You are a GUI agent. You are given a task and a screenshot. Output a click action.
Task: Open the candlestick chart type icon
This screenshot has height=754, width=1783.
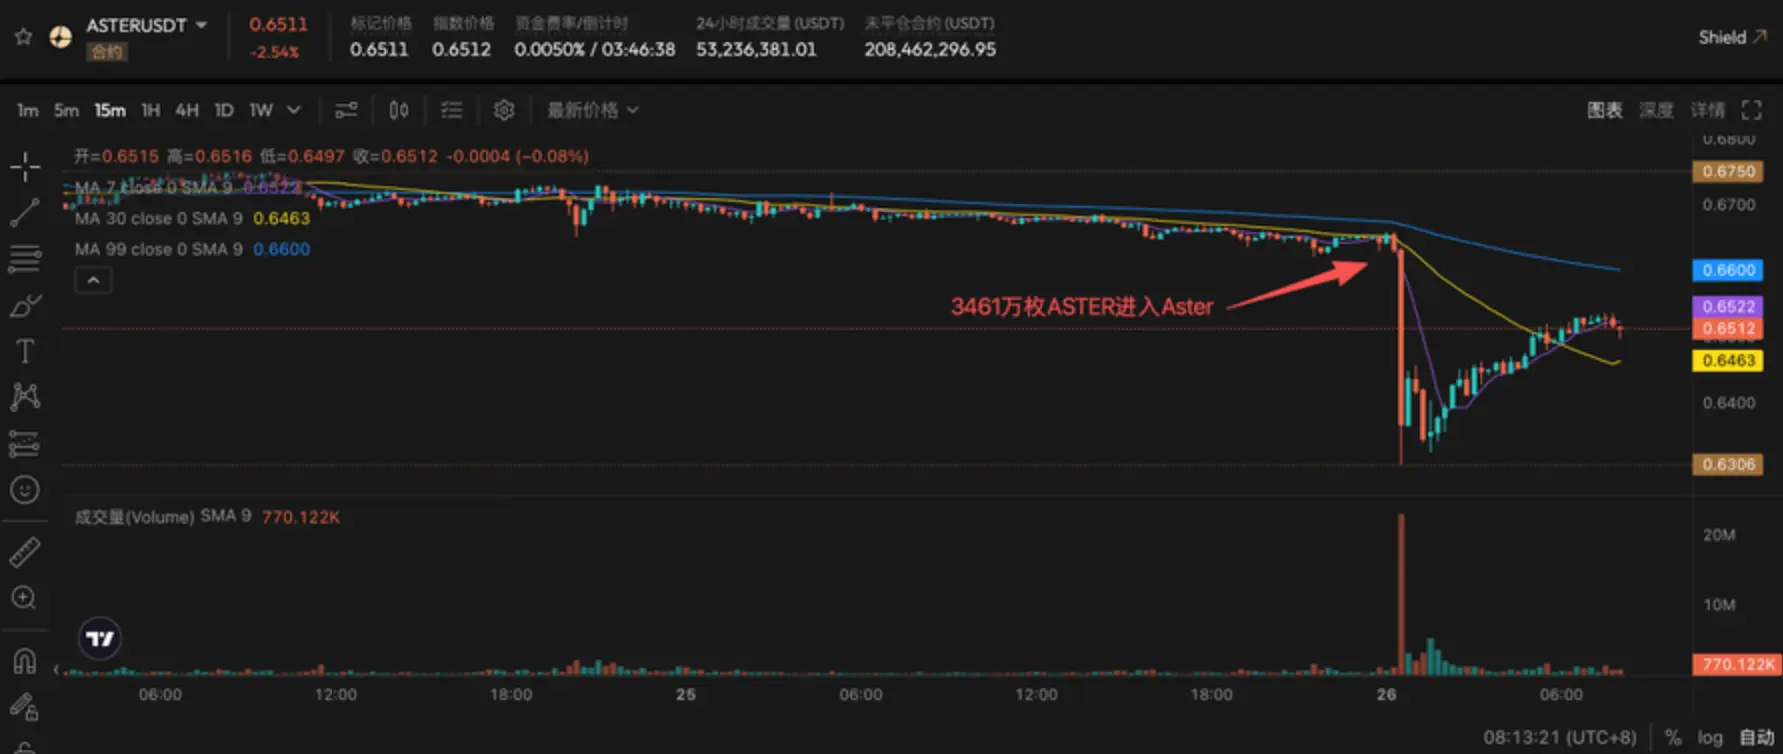[x=399, y=110]
